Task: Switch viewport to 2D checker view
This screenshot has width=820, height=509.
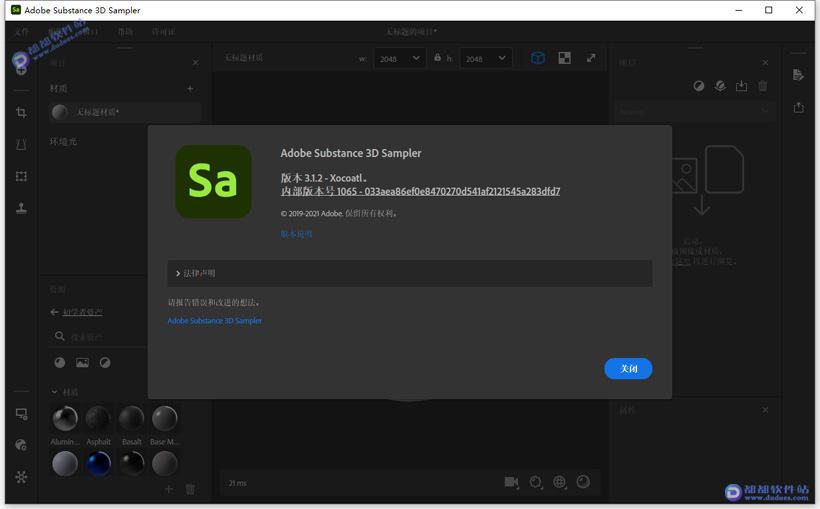Action: coord(565,58)
